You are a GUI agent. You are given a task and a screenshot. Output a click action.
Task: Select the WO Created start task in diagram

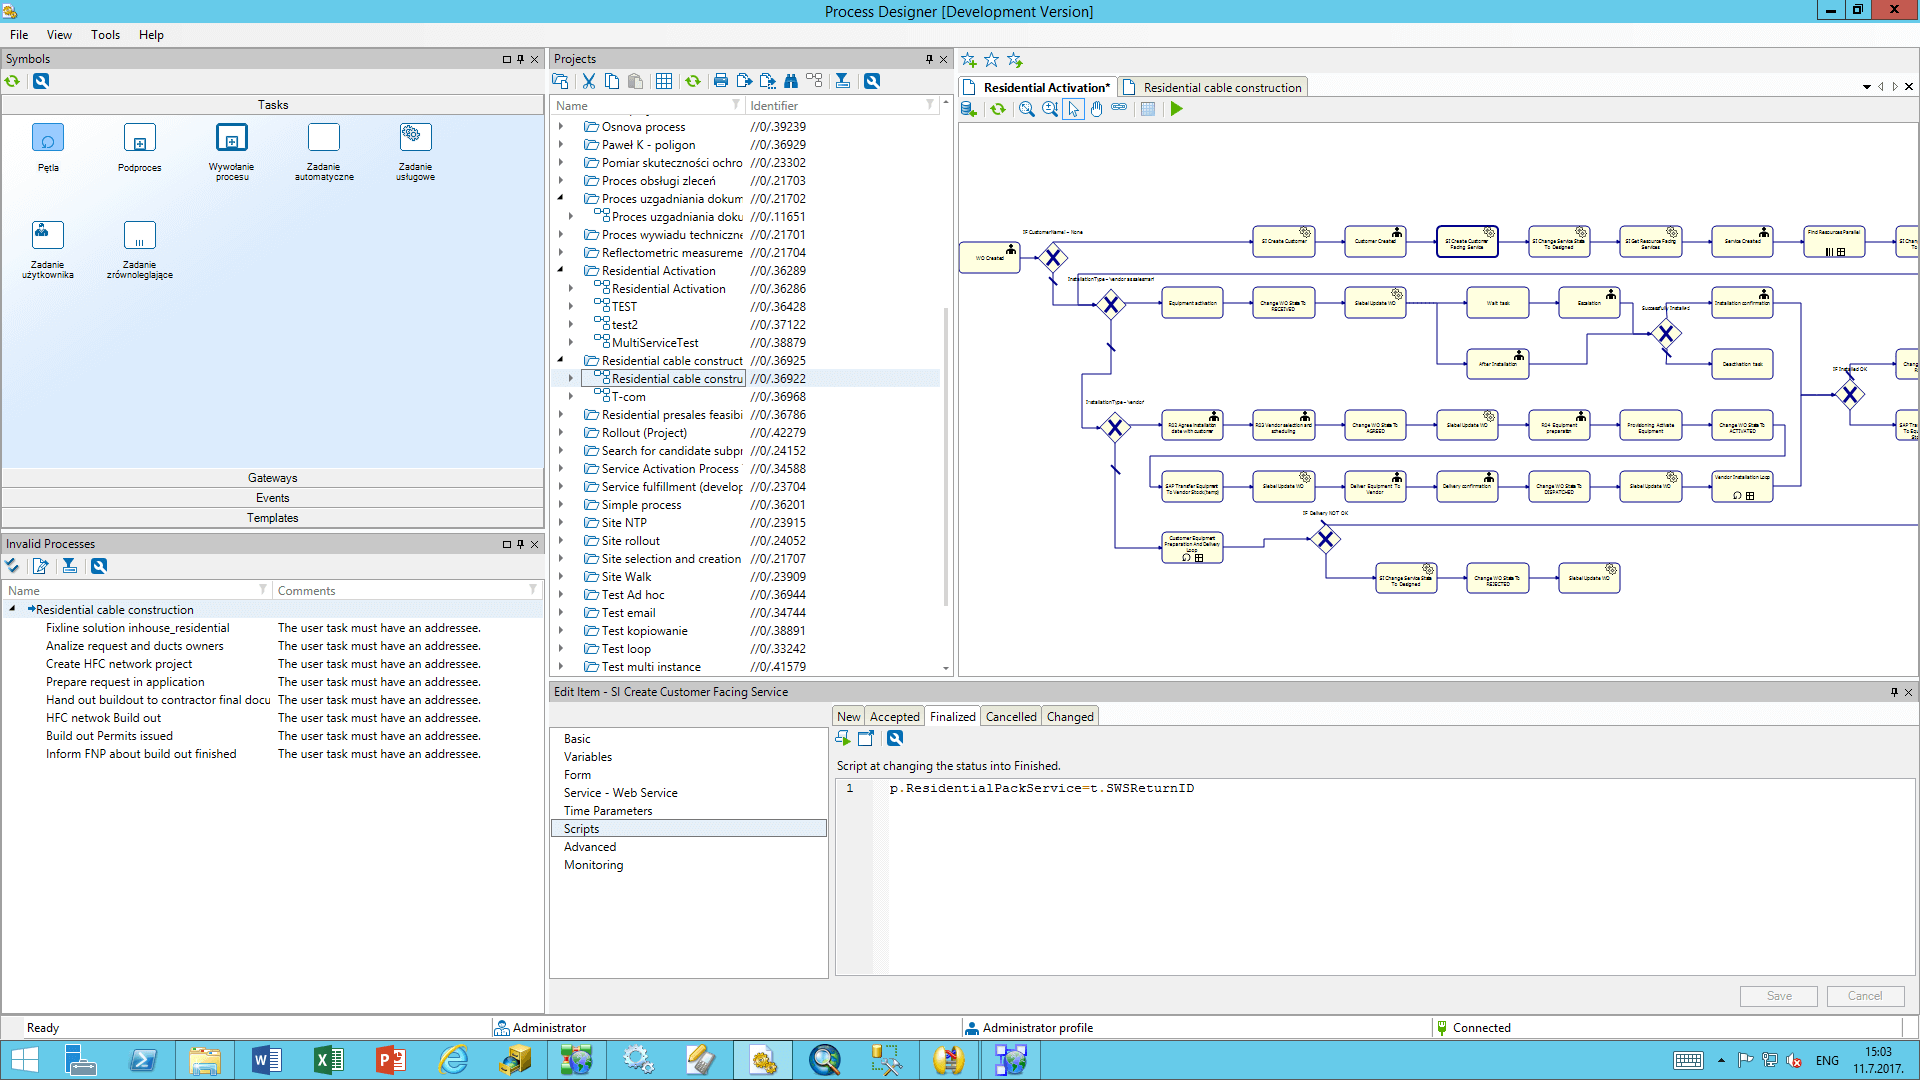point(990,258)
